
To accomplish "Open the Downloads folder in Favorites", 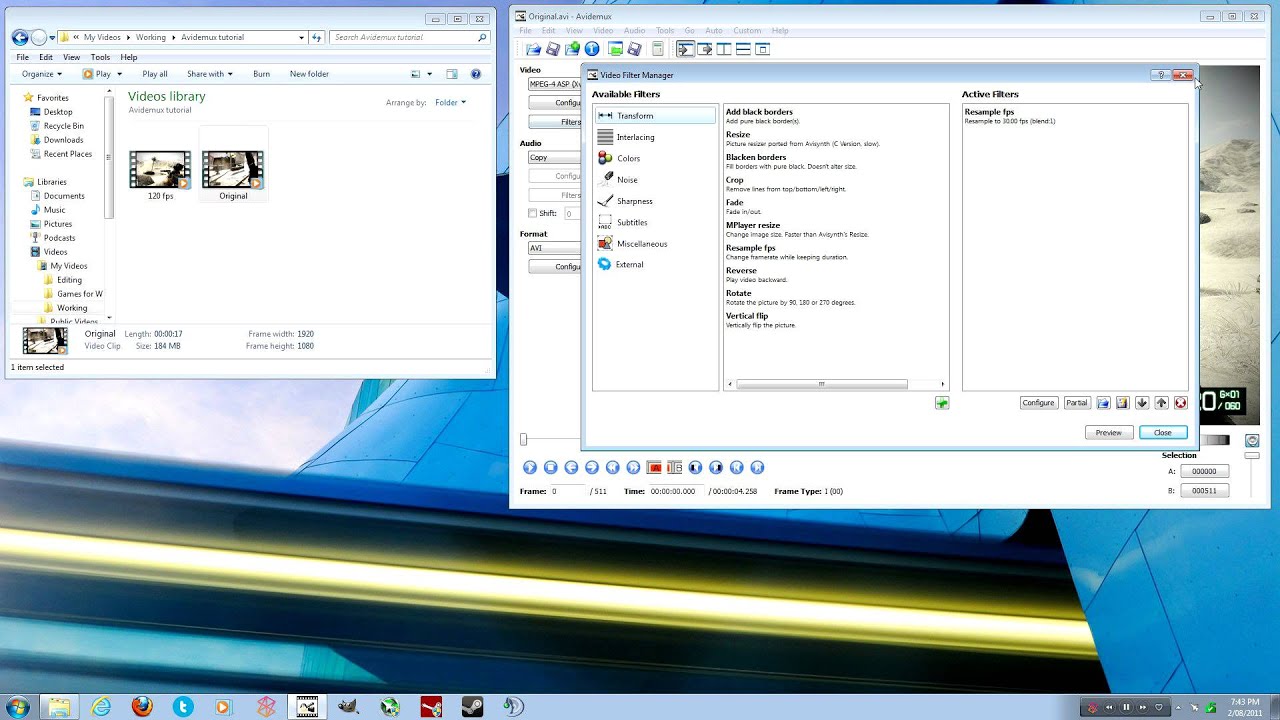I will 63,140.
